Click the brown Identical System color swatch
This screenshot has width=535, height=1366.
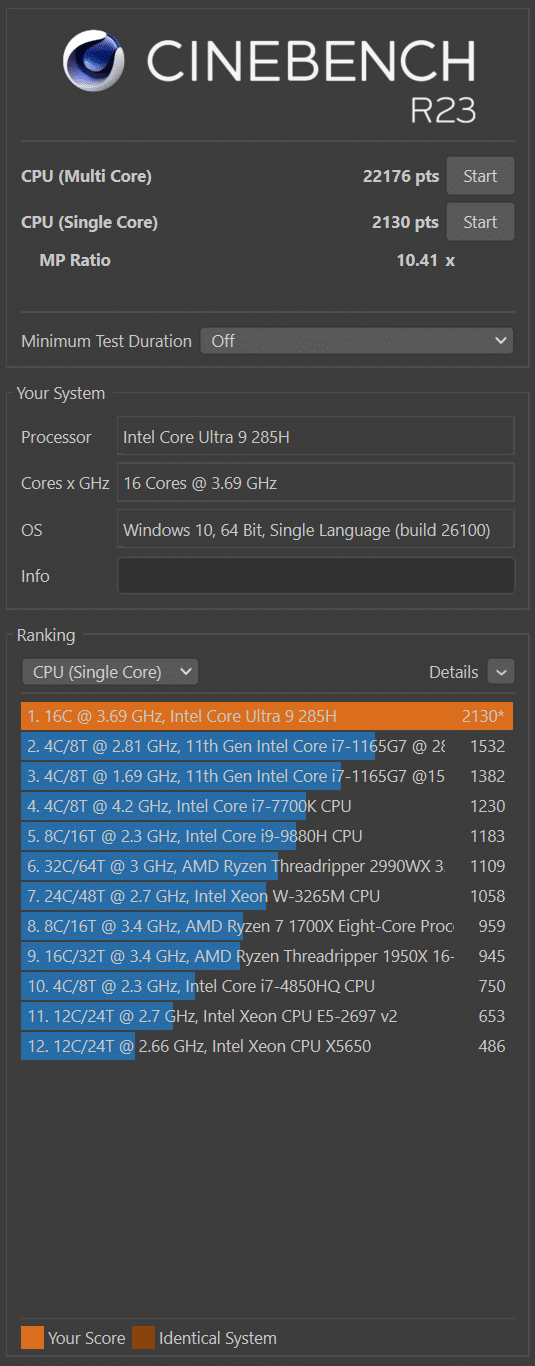(x=143, y=1338)
